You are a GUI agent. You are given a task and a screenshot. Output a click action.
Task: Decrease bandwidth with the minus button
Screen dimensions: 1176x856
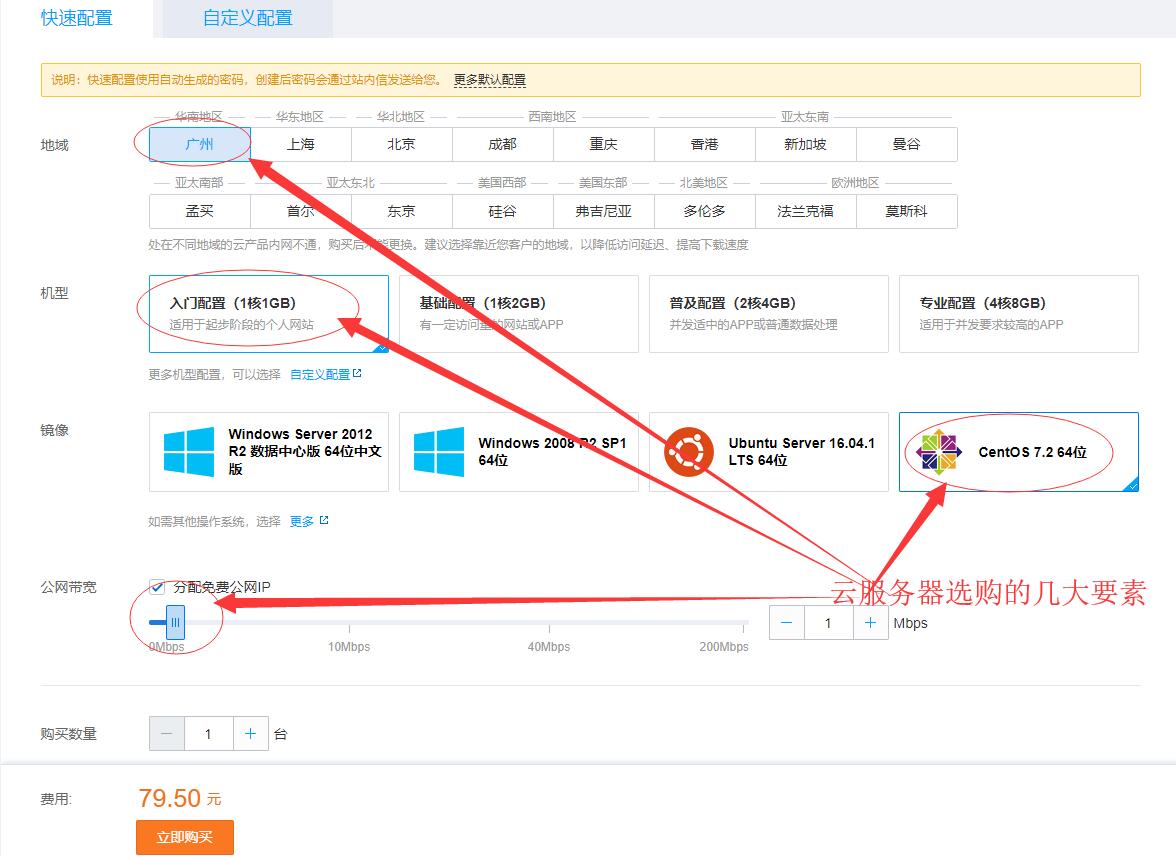787,623
